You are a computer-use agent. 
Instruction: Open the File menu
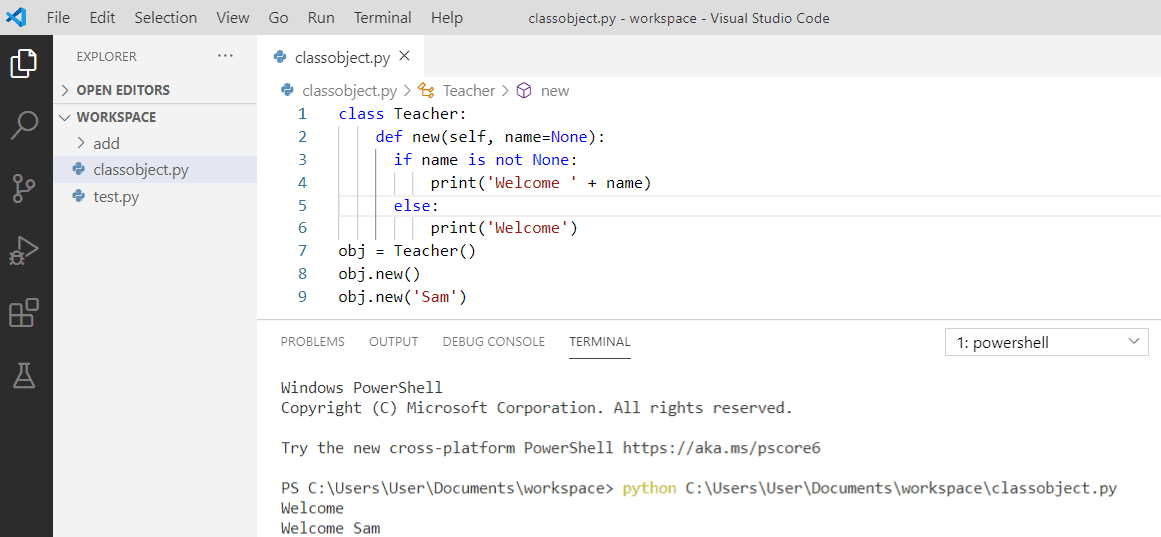(x=58, y=18)
